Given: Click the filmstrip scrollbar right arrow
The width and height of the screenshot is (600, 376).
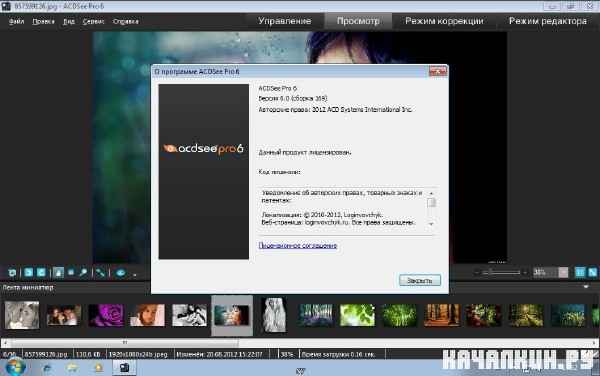Looking at the screenshot, I should pos(595,342).
